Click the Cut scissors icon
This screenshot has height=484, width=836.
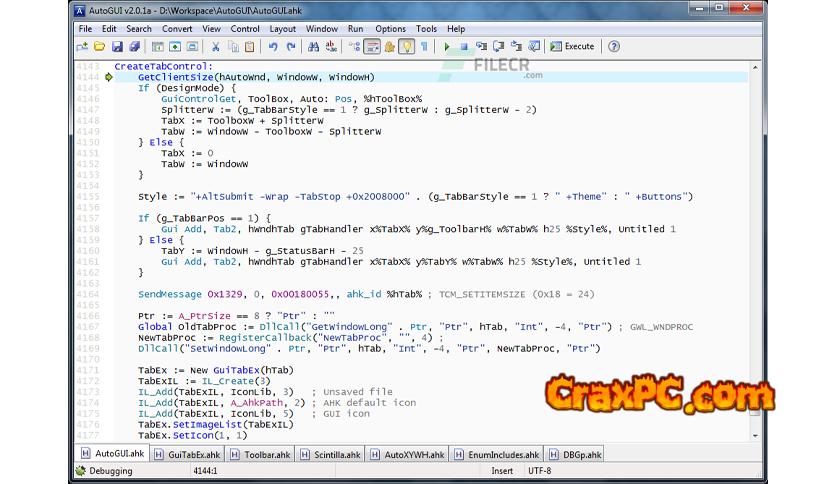(216, 47)
